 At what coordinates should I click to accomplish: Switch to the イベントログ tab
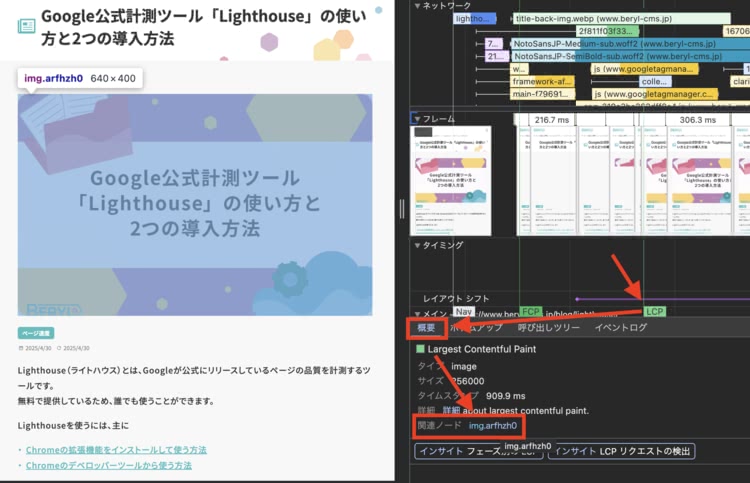coord(621,328)
